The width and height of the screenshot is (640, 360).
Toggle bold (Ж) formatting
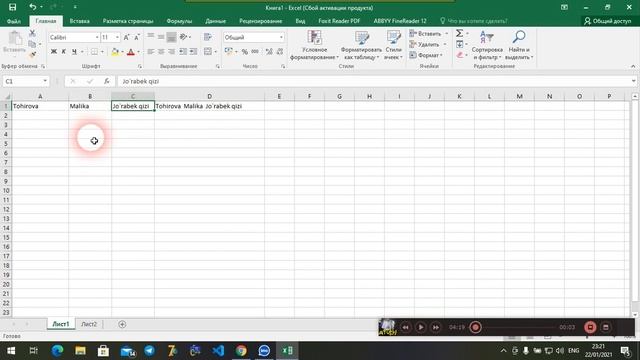coord(53,51)
